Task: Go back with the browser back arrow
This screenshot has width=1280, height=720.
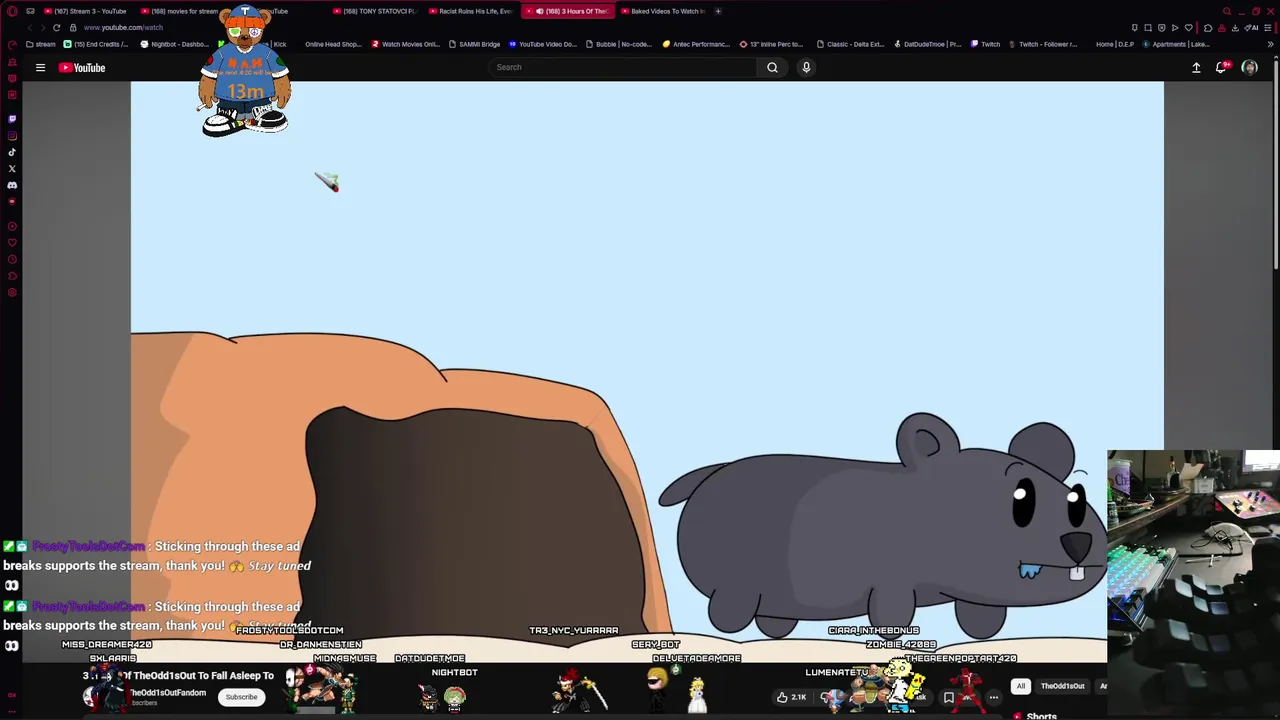Action: [x=30, y=27]
